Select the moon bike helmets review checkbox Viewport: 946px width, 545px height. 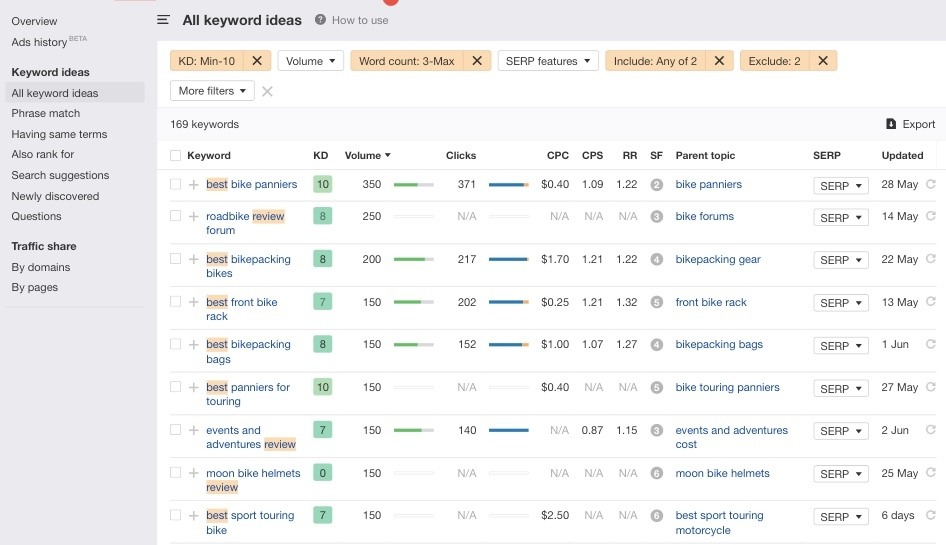click(176, 473)
